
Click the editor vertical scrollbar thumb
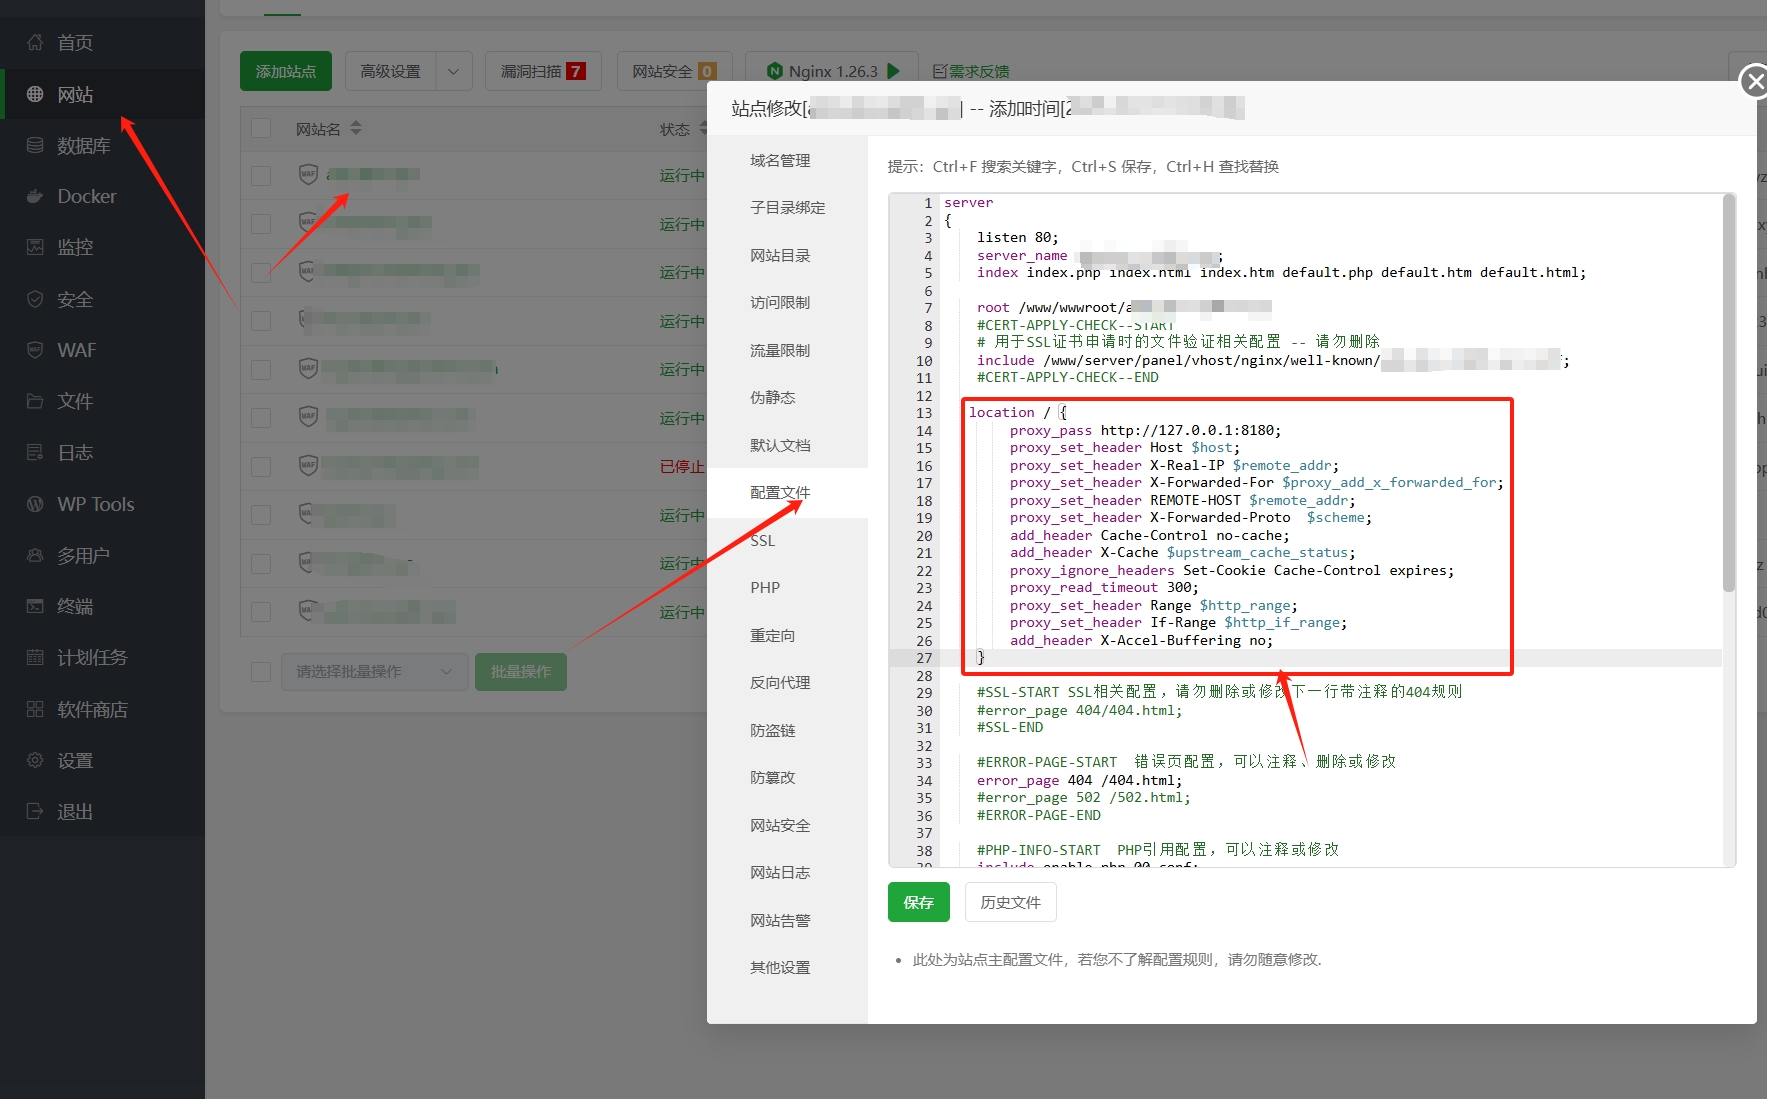(1728, 392)
